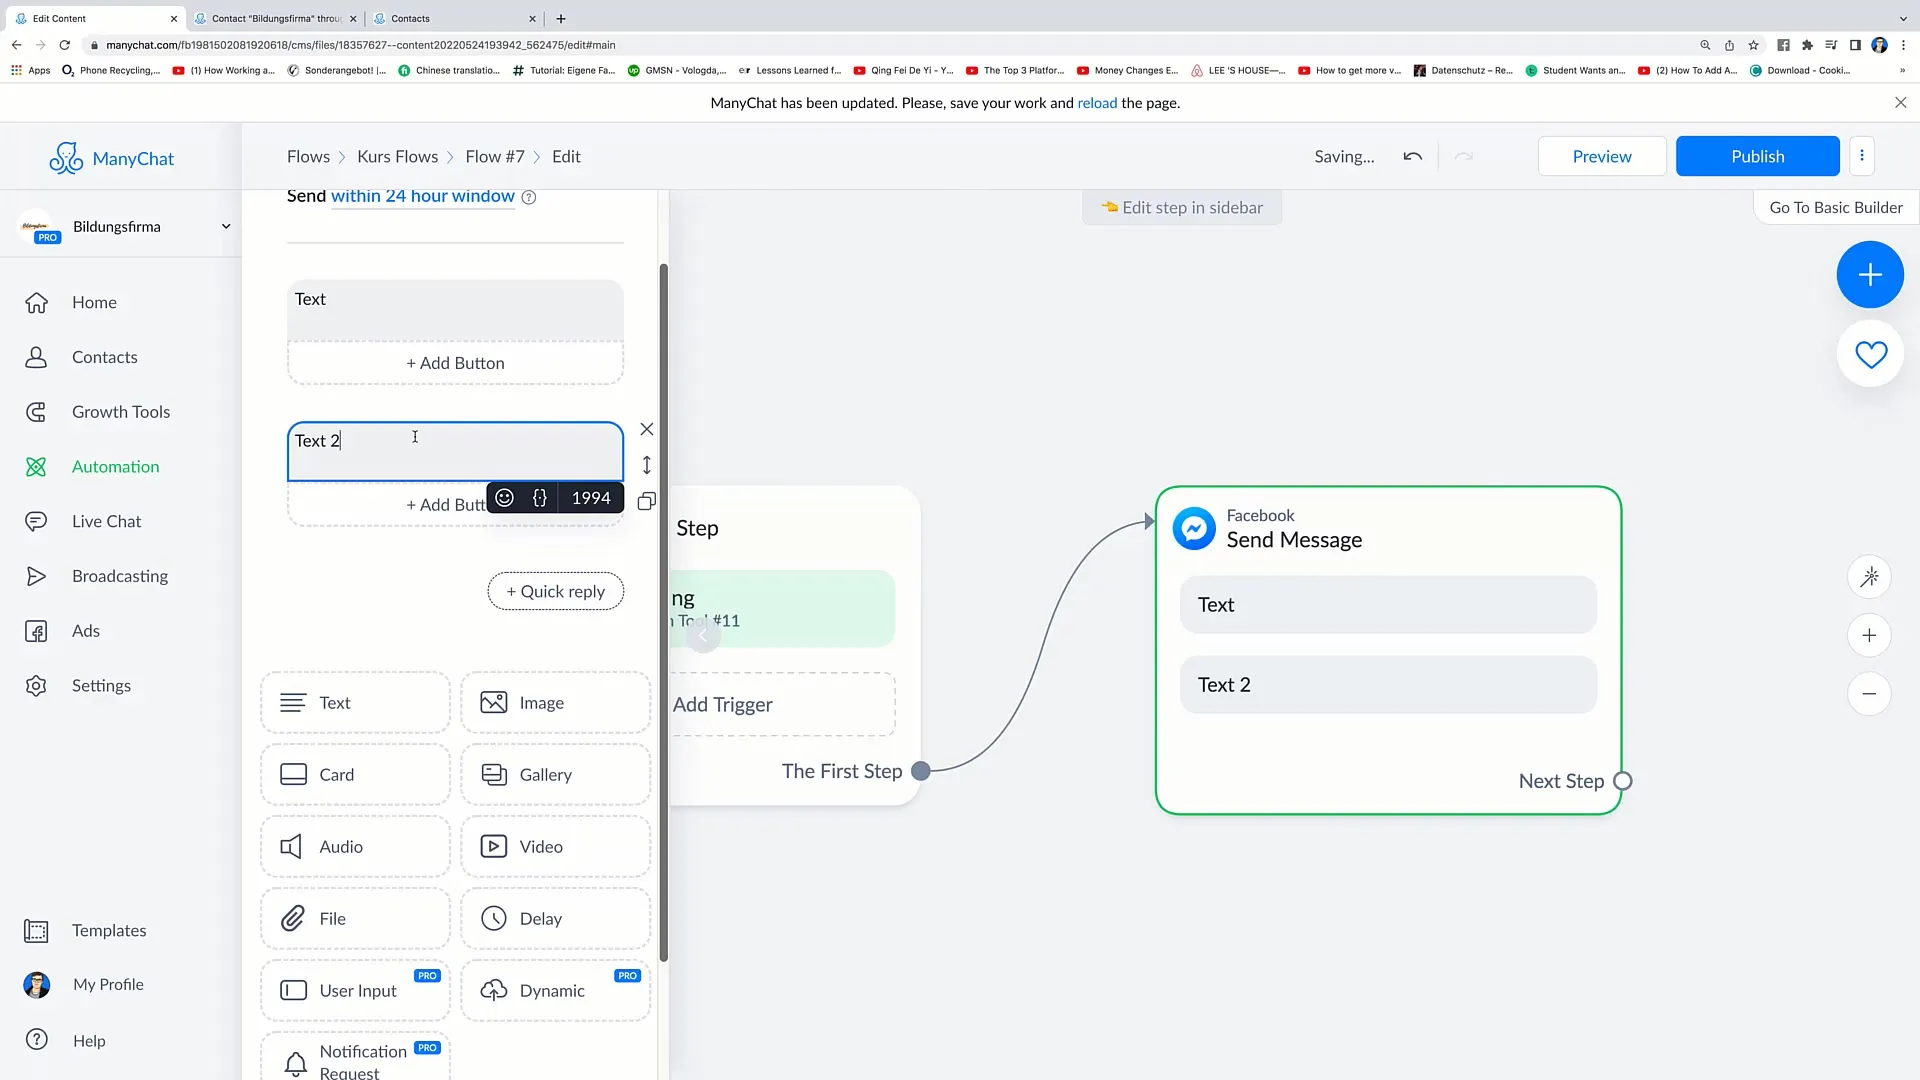The image size is (1920, 1080).
Task: Open the emoji picker
Action: click(x=505, y=498)
